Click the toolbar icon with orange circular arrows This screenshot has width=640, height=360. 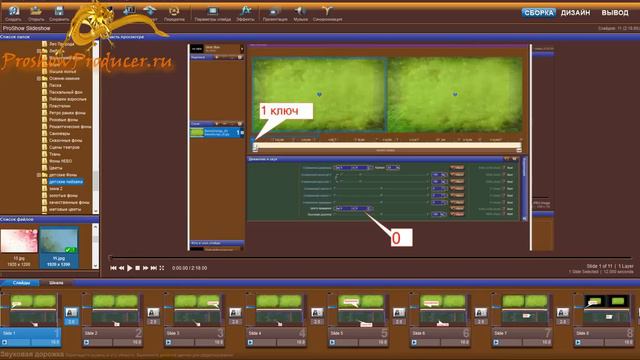(174, 12)
